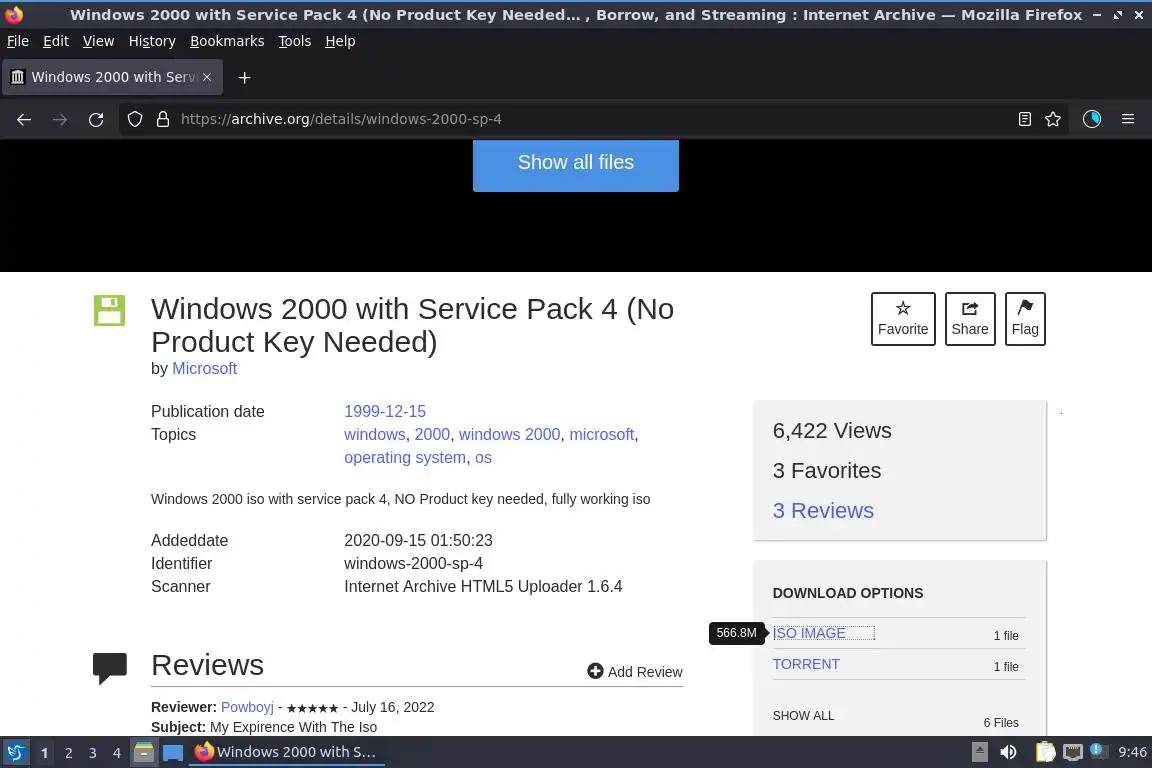Open reviewer Powboyj profile
The height and width of the screenshot is (768, 1152).
[247, 707]
